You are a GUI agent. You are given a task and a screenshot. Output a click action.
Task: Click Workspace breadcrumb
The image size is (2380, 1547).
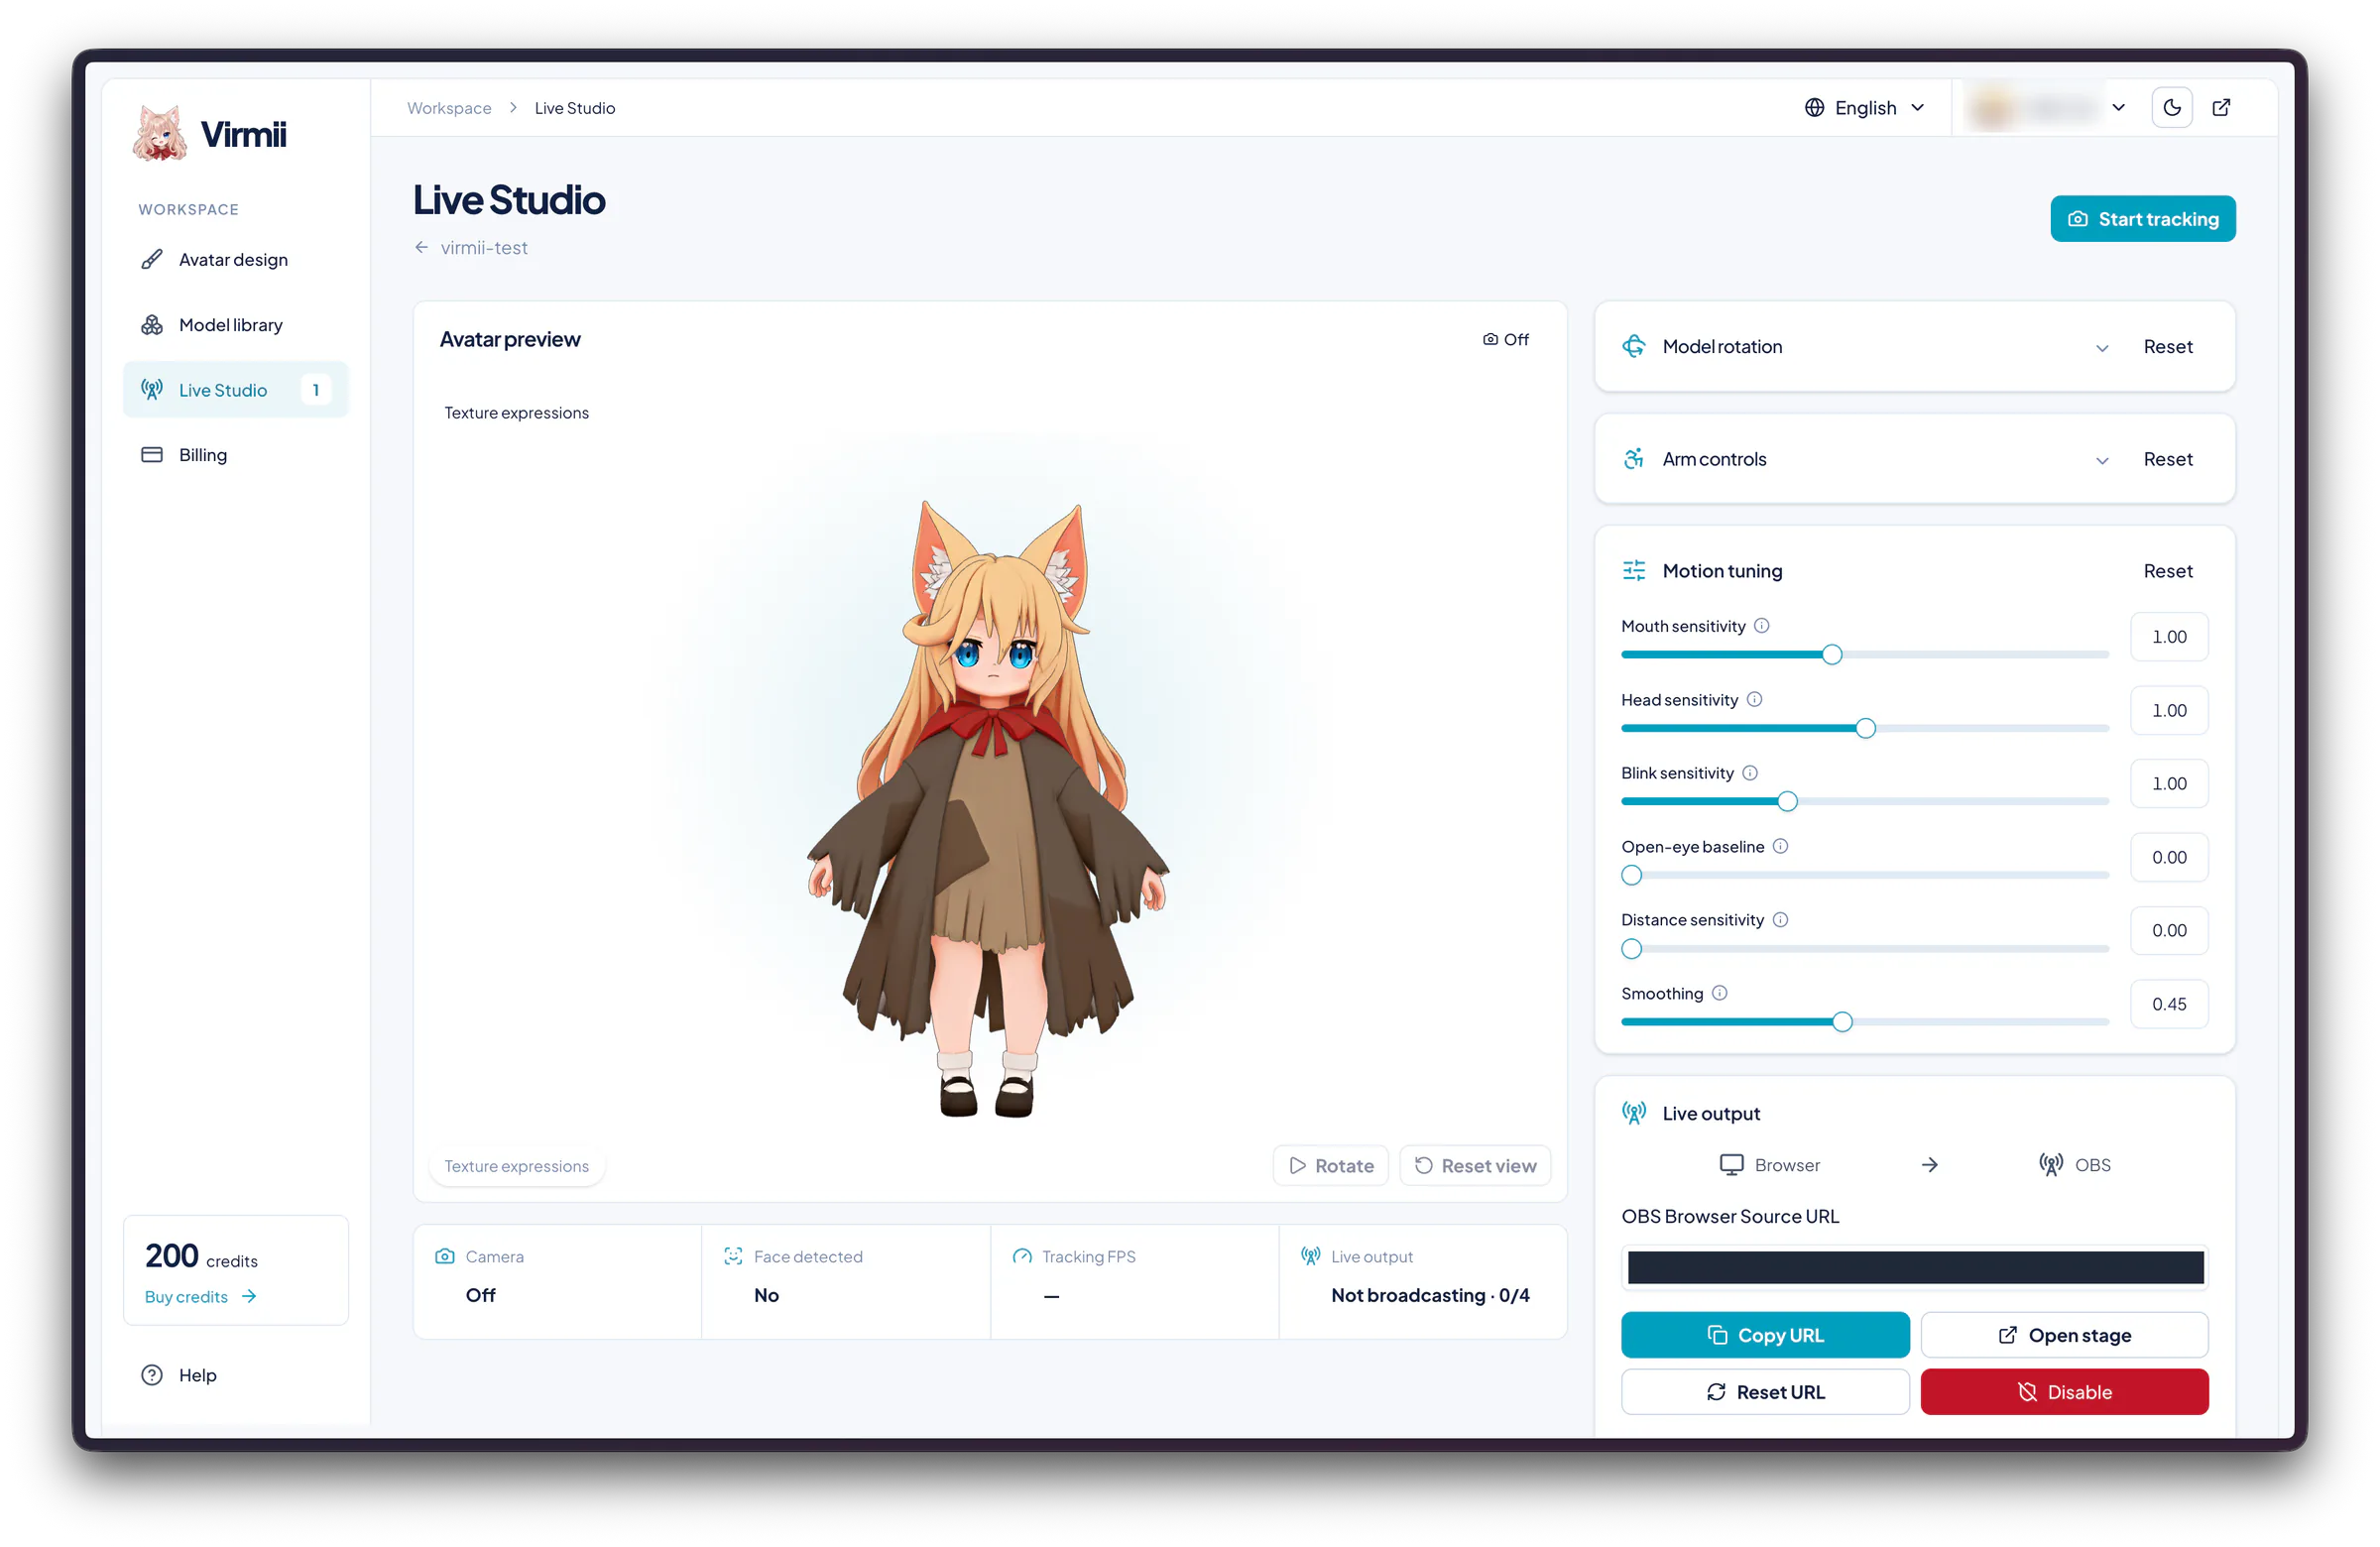(x=449, y=108)
